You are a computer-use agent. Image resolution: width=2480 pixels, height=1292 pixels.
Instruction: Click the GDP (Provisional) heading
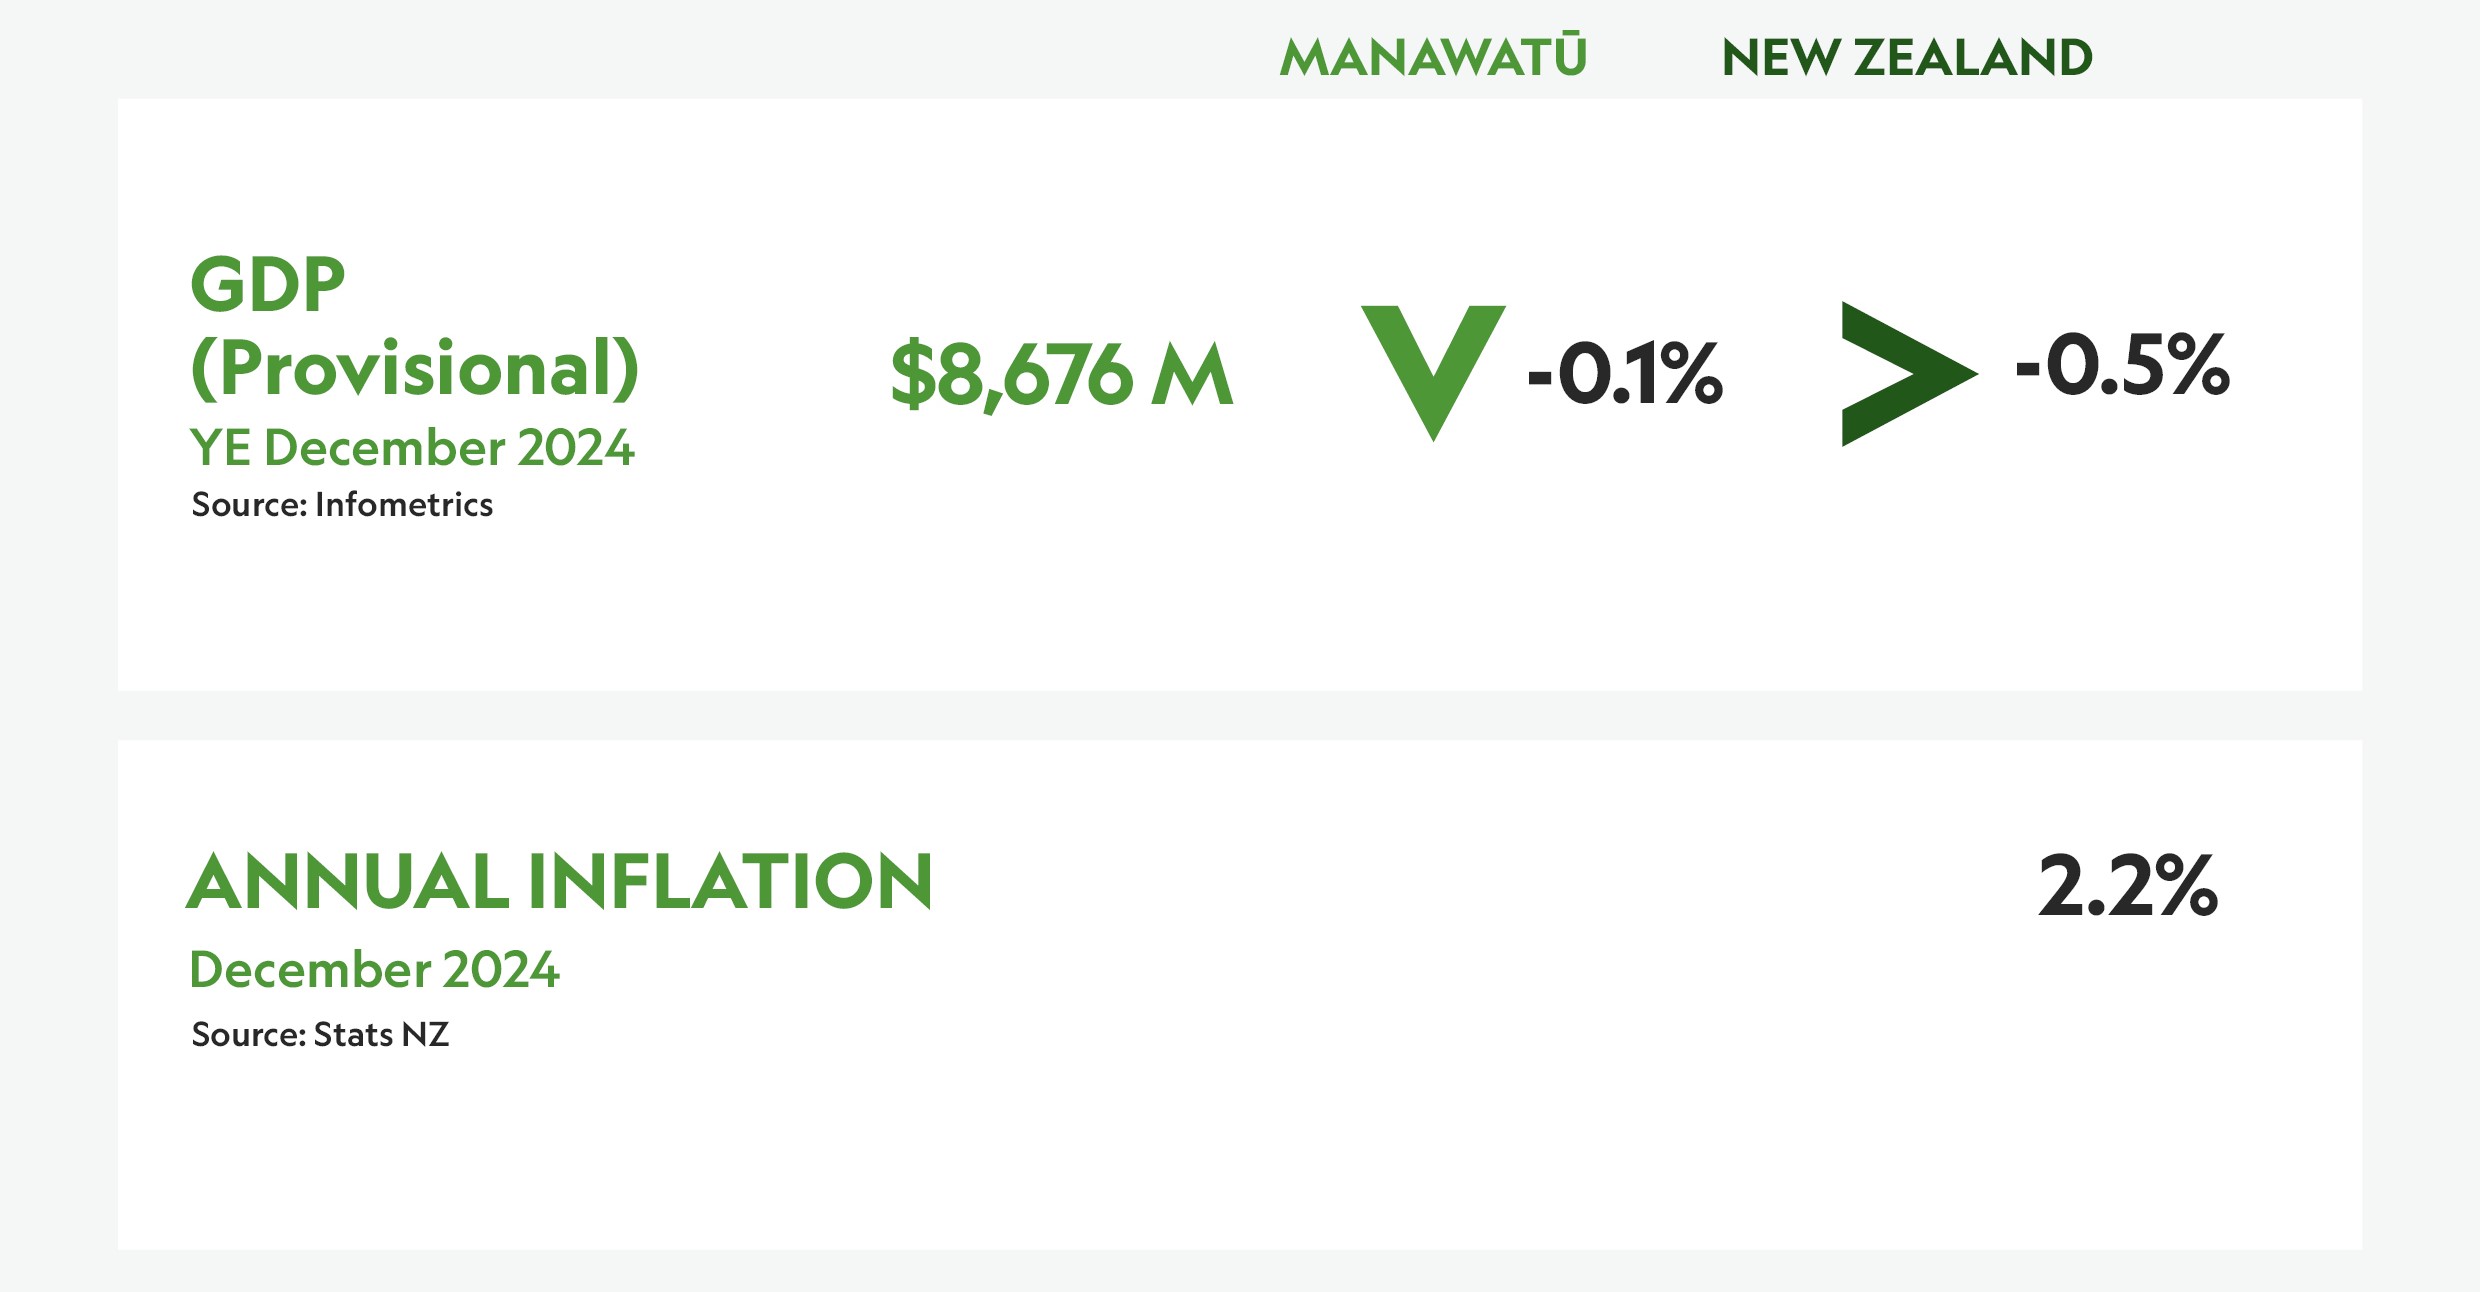click(x=414, y=327)
